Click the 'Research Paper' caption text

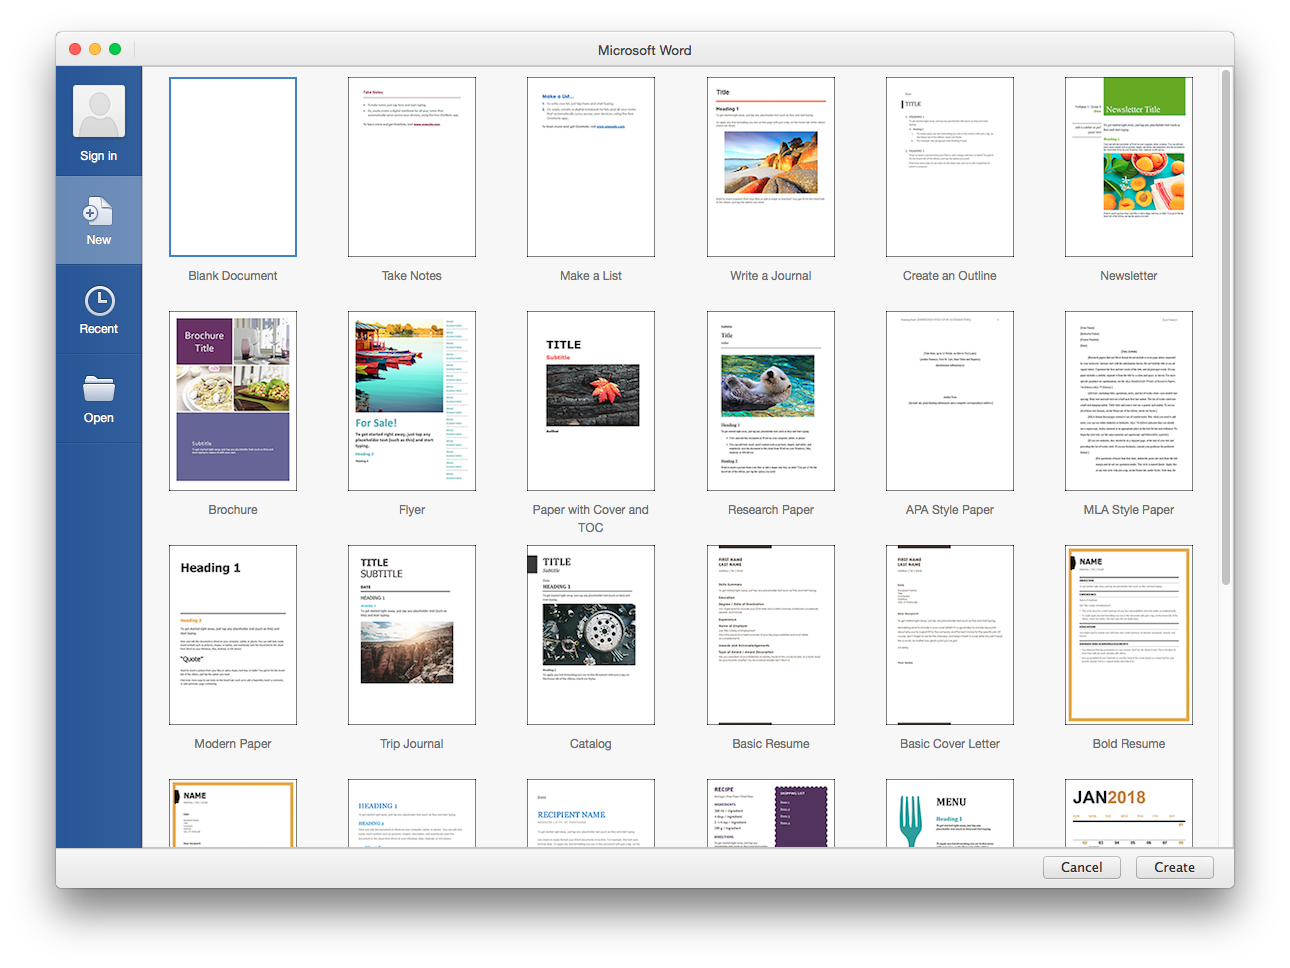click(771, 510)
